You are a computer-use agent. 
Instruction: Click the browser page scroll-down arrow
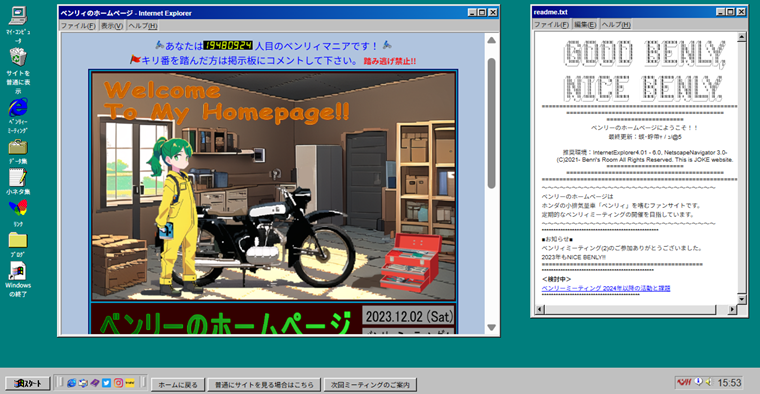(x=491, y=328)
